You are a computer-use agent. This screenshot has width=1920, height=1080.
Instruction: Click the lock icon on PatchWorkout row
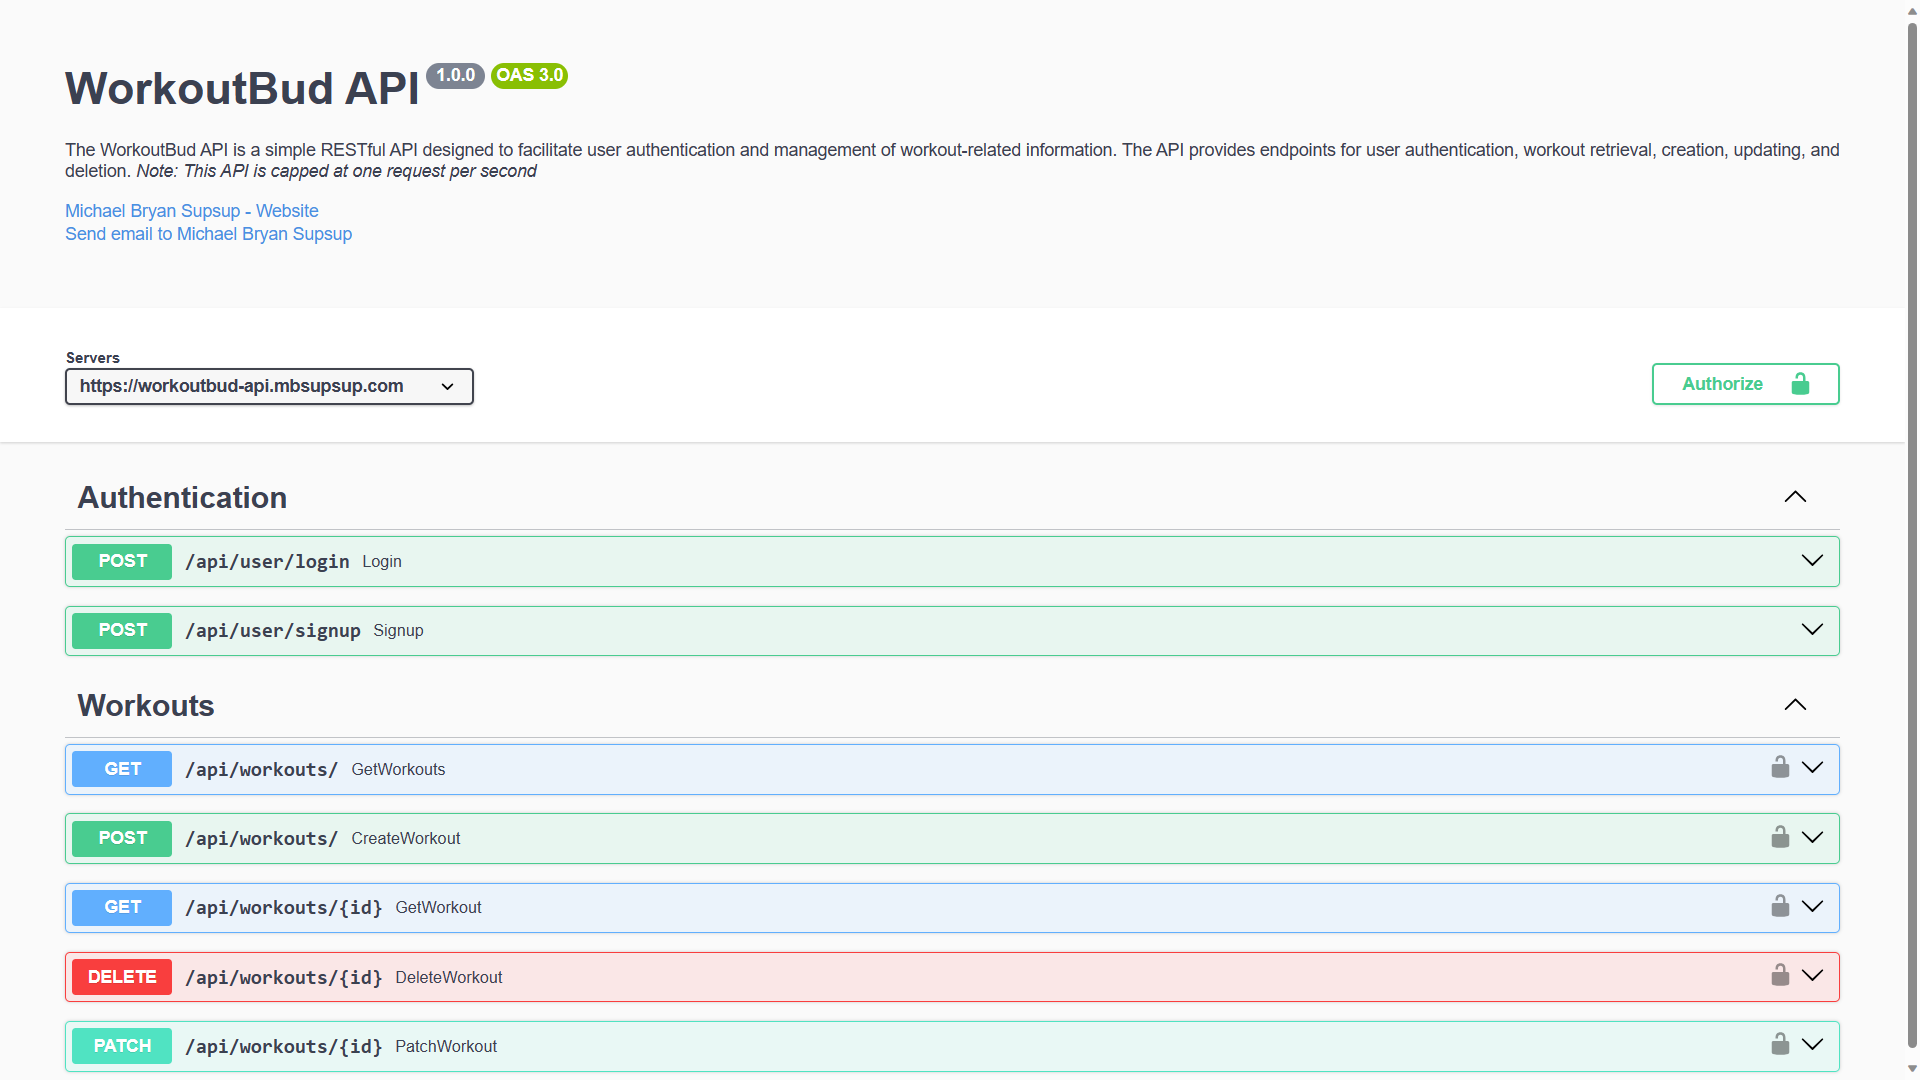(1780, 1044)
